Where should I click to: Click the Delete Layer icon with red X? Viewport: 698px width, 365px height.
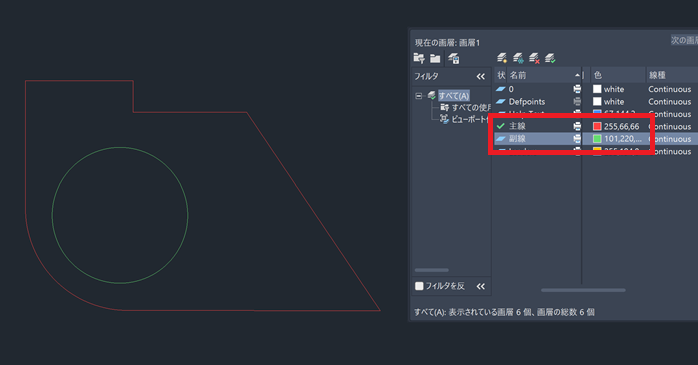(x=534, y=58)
